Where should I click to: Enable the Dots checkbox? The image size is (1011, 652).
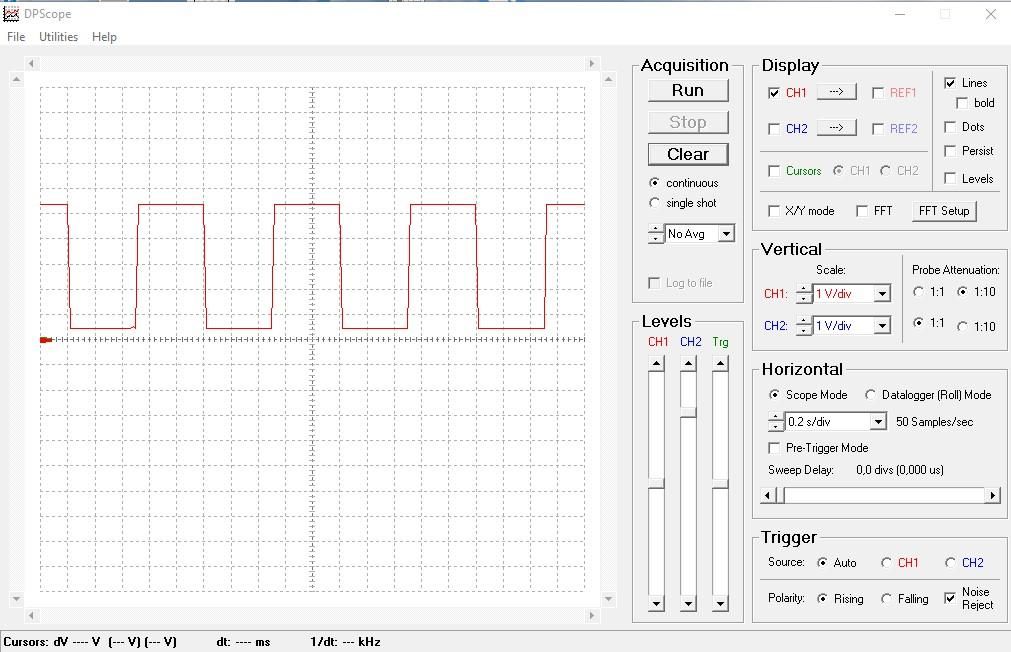950,126
